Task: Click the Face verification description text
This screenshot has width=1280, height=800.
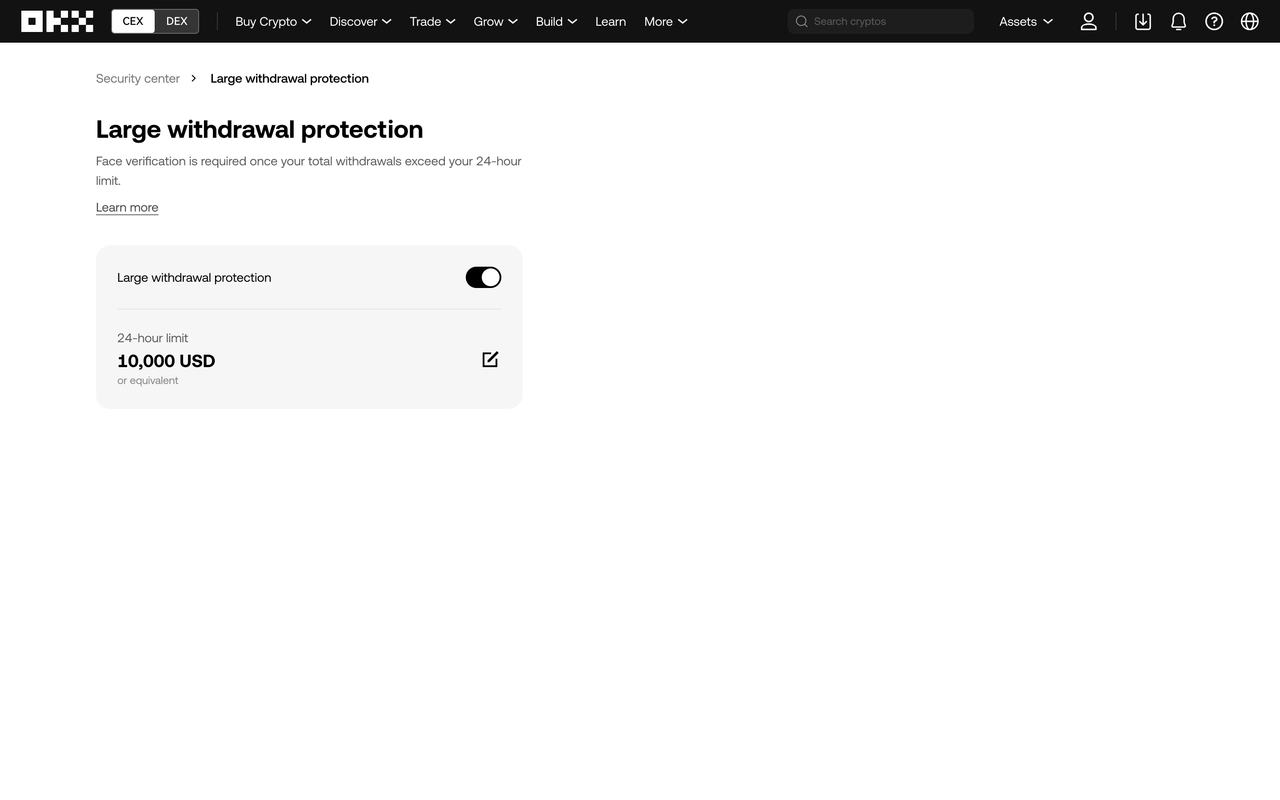Action: pyautogui.click(x=309, y=171)
